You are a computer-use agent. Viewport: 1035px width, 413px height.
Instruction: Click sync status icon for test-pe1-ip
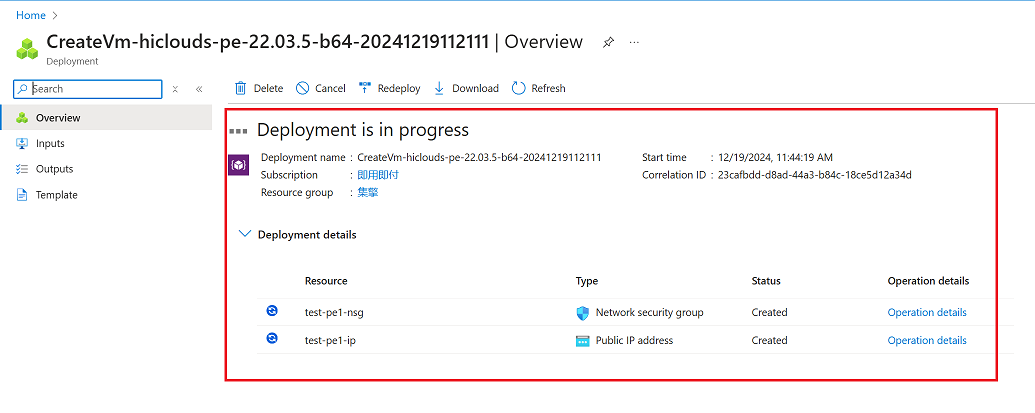pyautogui.click(x=272, y=338)
